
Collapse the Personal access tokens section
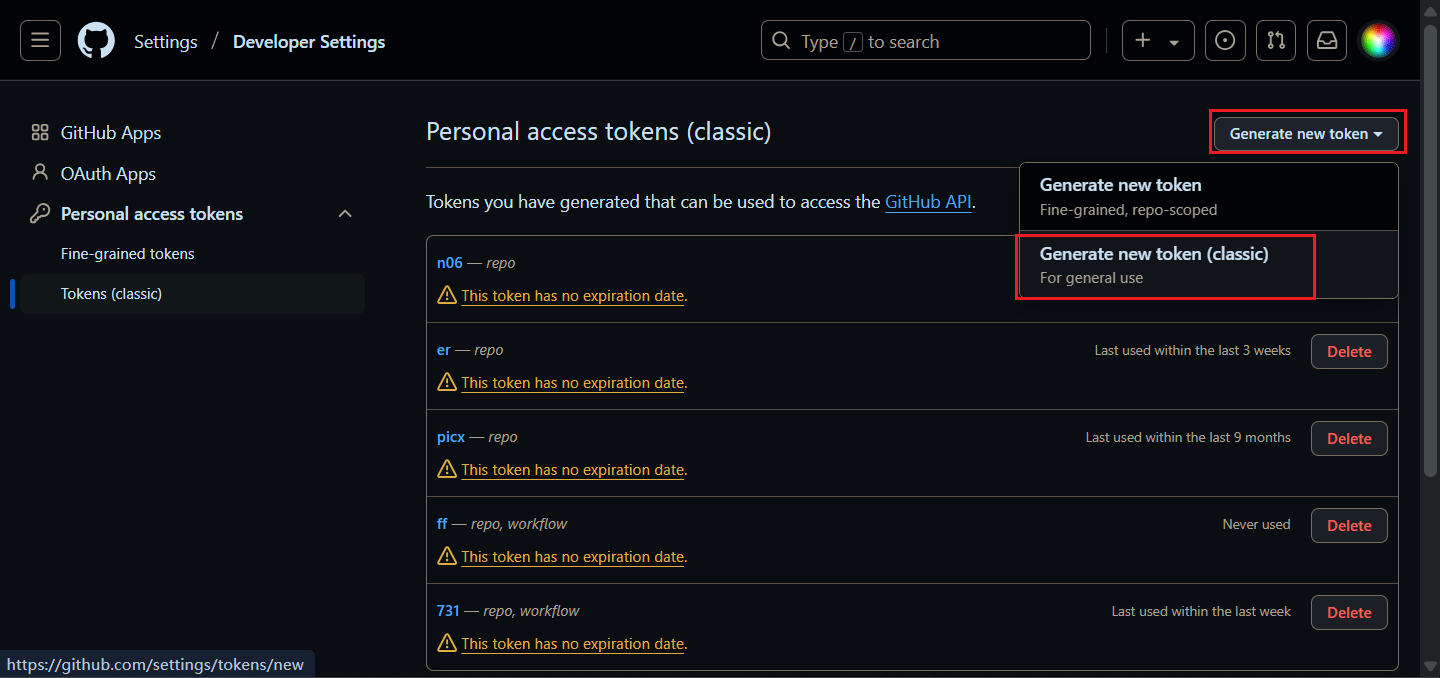pyautogui.click(x=345, y=213)
